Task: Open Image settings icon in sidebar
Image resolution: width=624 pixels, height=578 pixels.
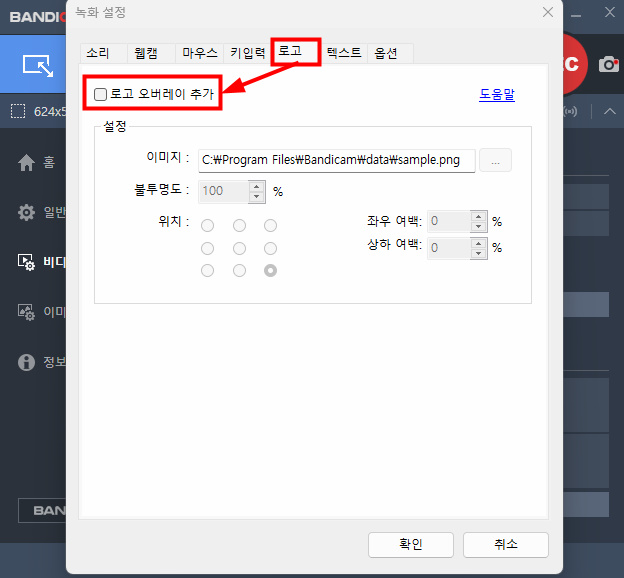Action: pyautogui.click(x=27, y=312)
